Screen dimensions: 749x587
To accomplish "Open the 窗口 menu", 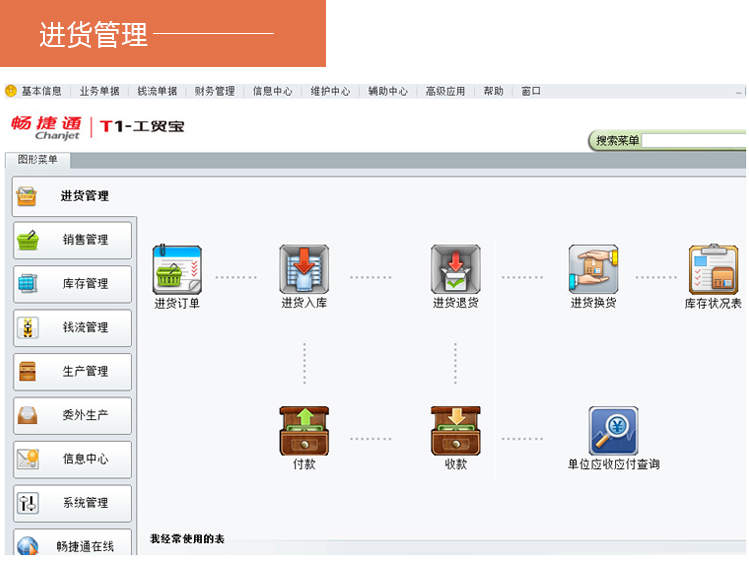I will pos(531,91).
